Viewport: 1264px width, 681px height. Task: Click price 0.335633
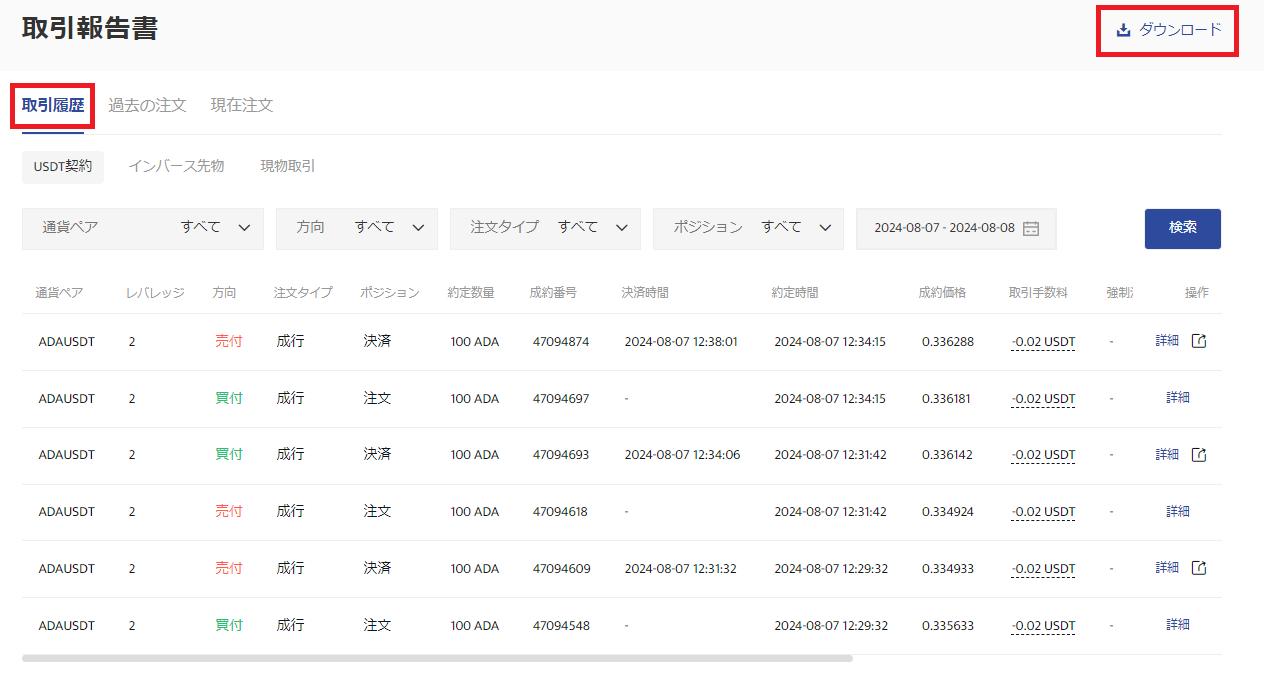click(x=948, y=626)
